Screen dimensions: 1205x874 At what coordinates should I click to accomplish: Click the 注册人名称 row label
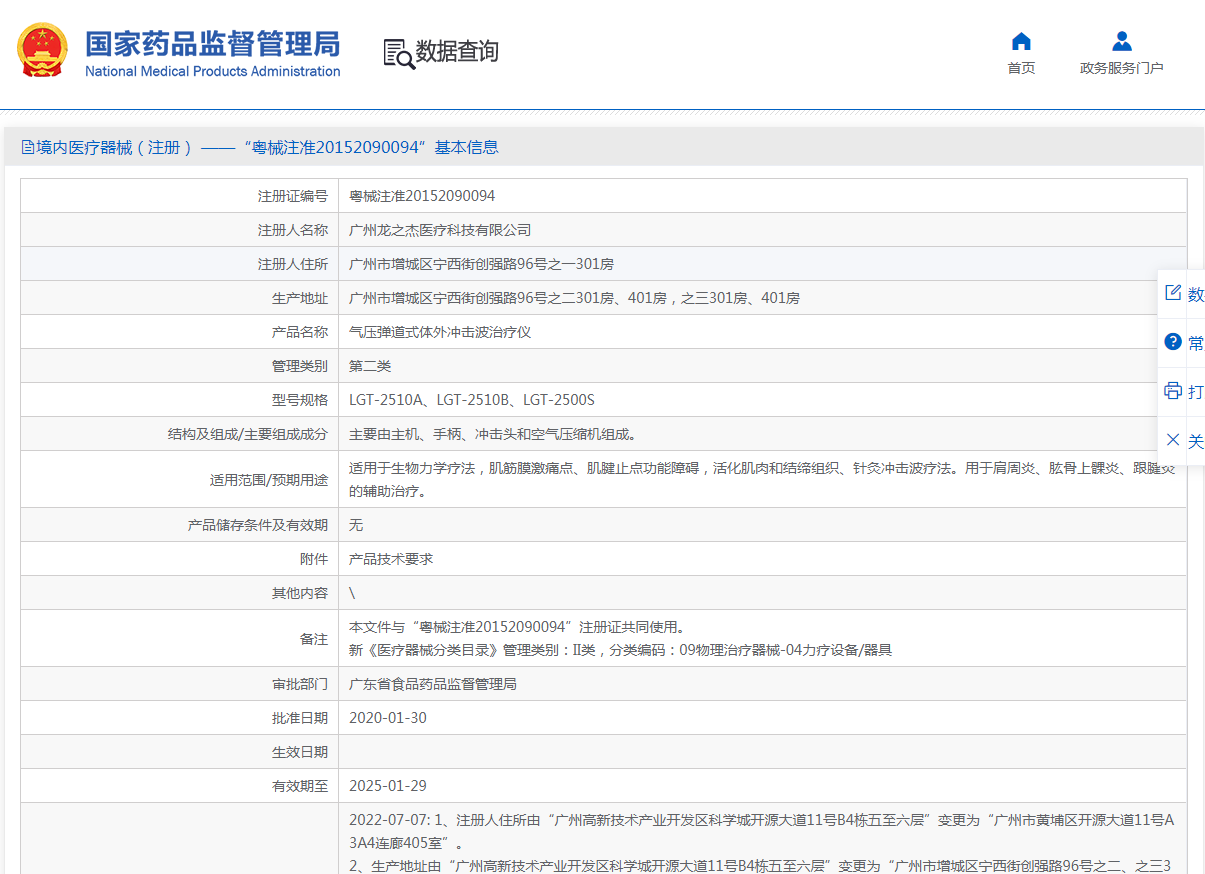[293, 230]
